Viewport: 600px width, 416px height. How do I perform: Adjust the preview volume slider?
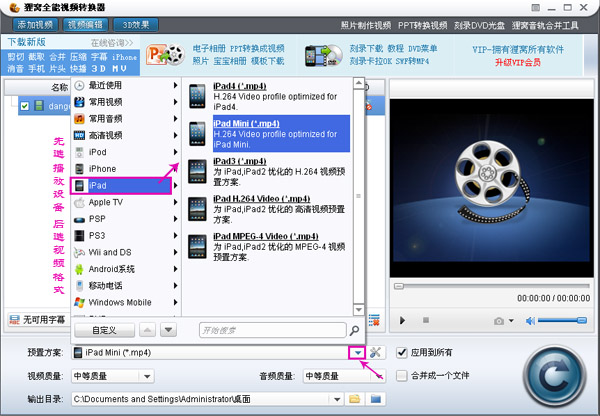562,320
